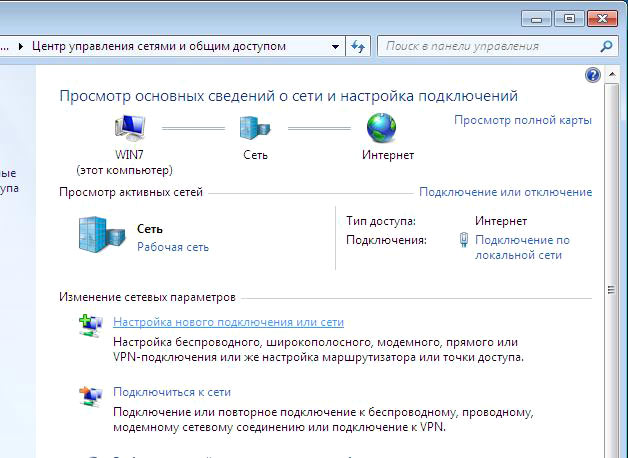The width and height of the screenshot is (628, 458).
Task: Click the Подключение или отключение link
Action: pyautogui.click(x=505, y=192)
